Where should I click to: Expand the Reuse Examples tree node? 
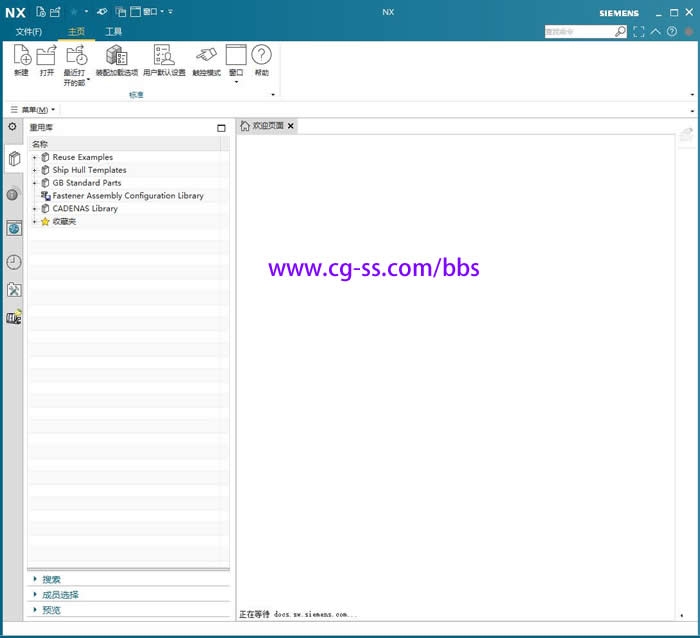tap(35, 157)
